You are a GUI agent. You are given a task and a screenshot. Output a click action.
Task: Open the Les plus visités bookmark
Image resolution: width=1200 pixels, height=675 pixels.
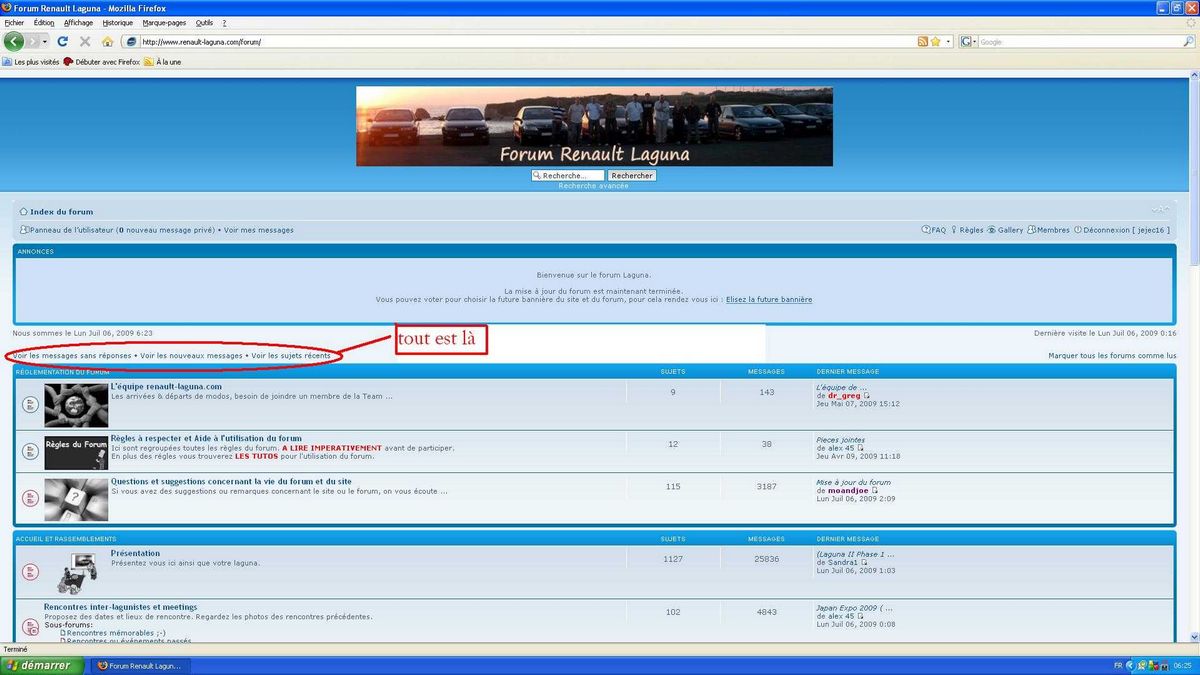(31, 62)
